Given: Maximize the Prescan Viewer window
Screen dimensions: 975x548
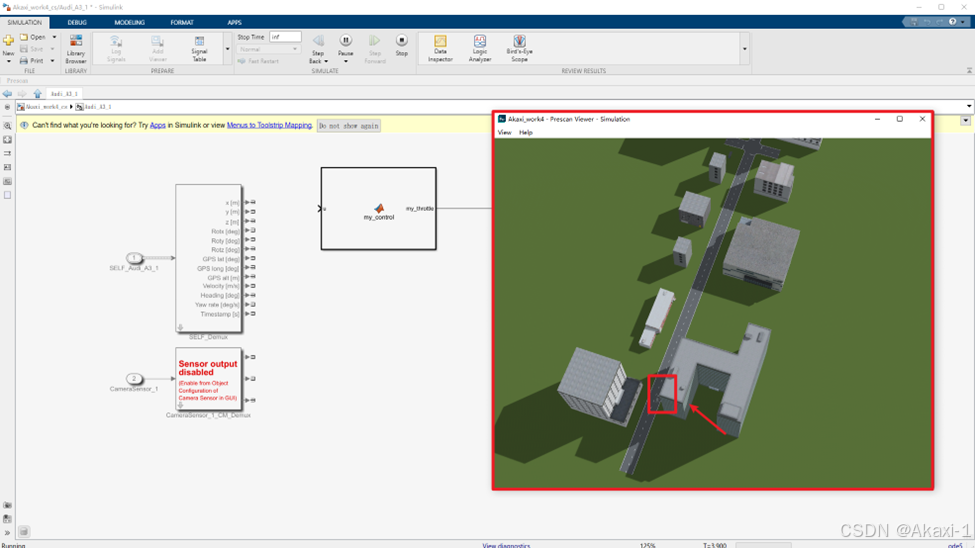Looking at the screenshot, I should [x=900, y=119].
